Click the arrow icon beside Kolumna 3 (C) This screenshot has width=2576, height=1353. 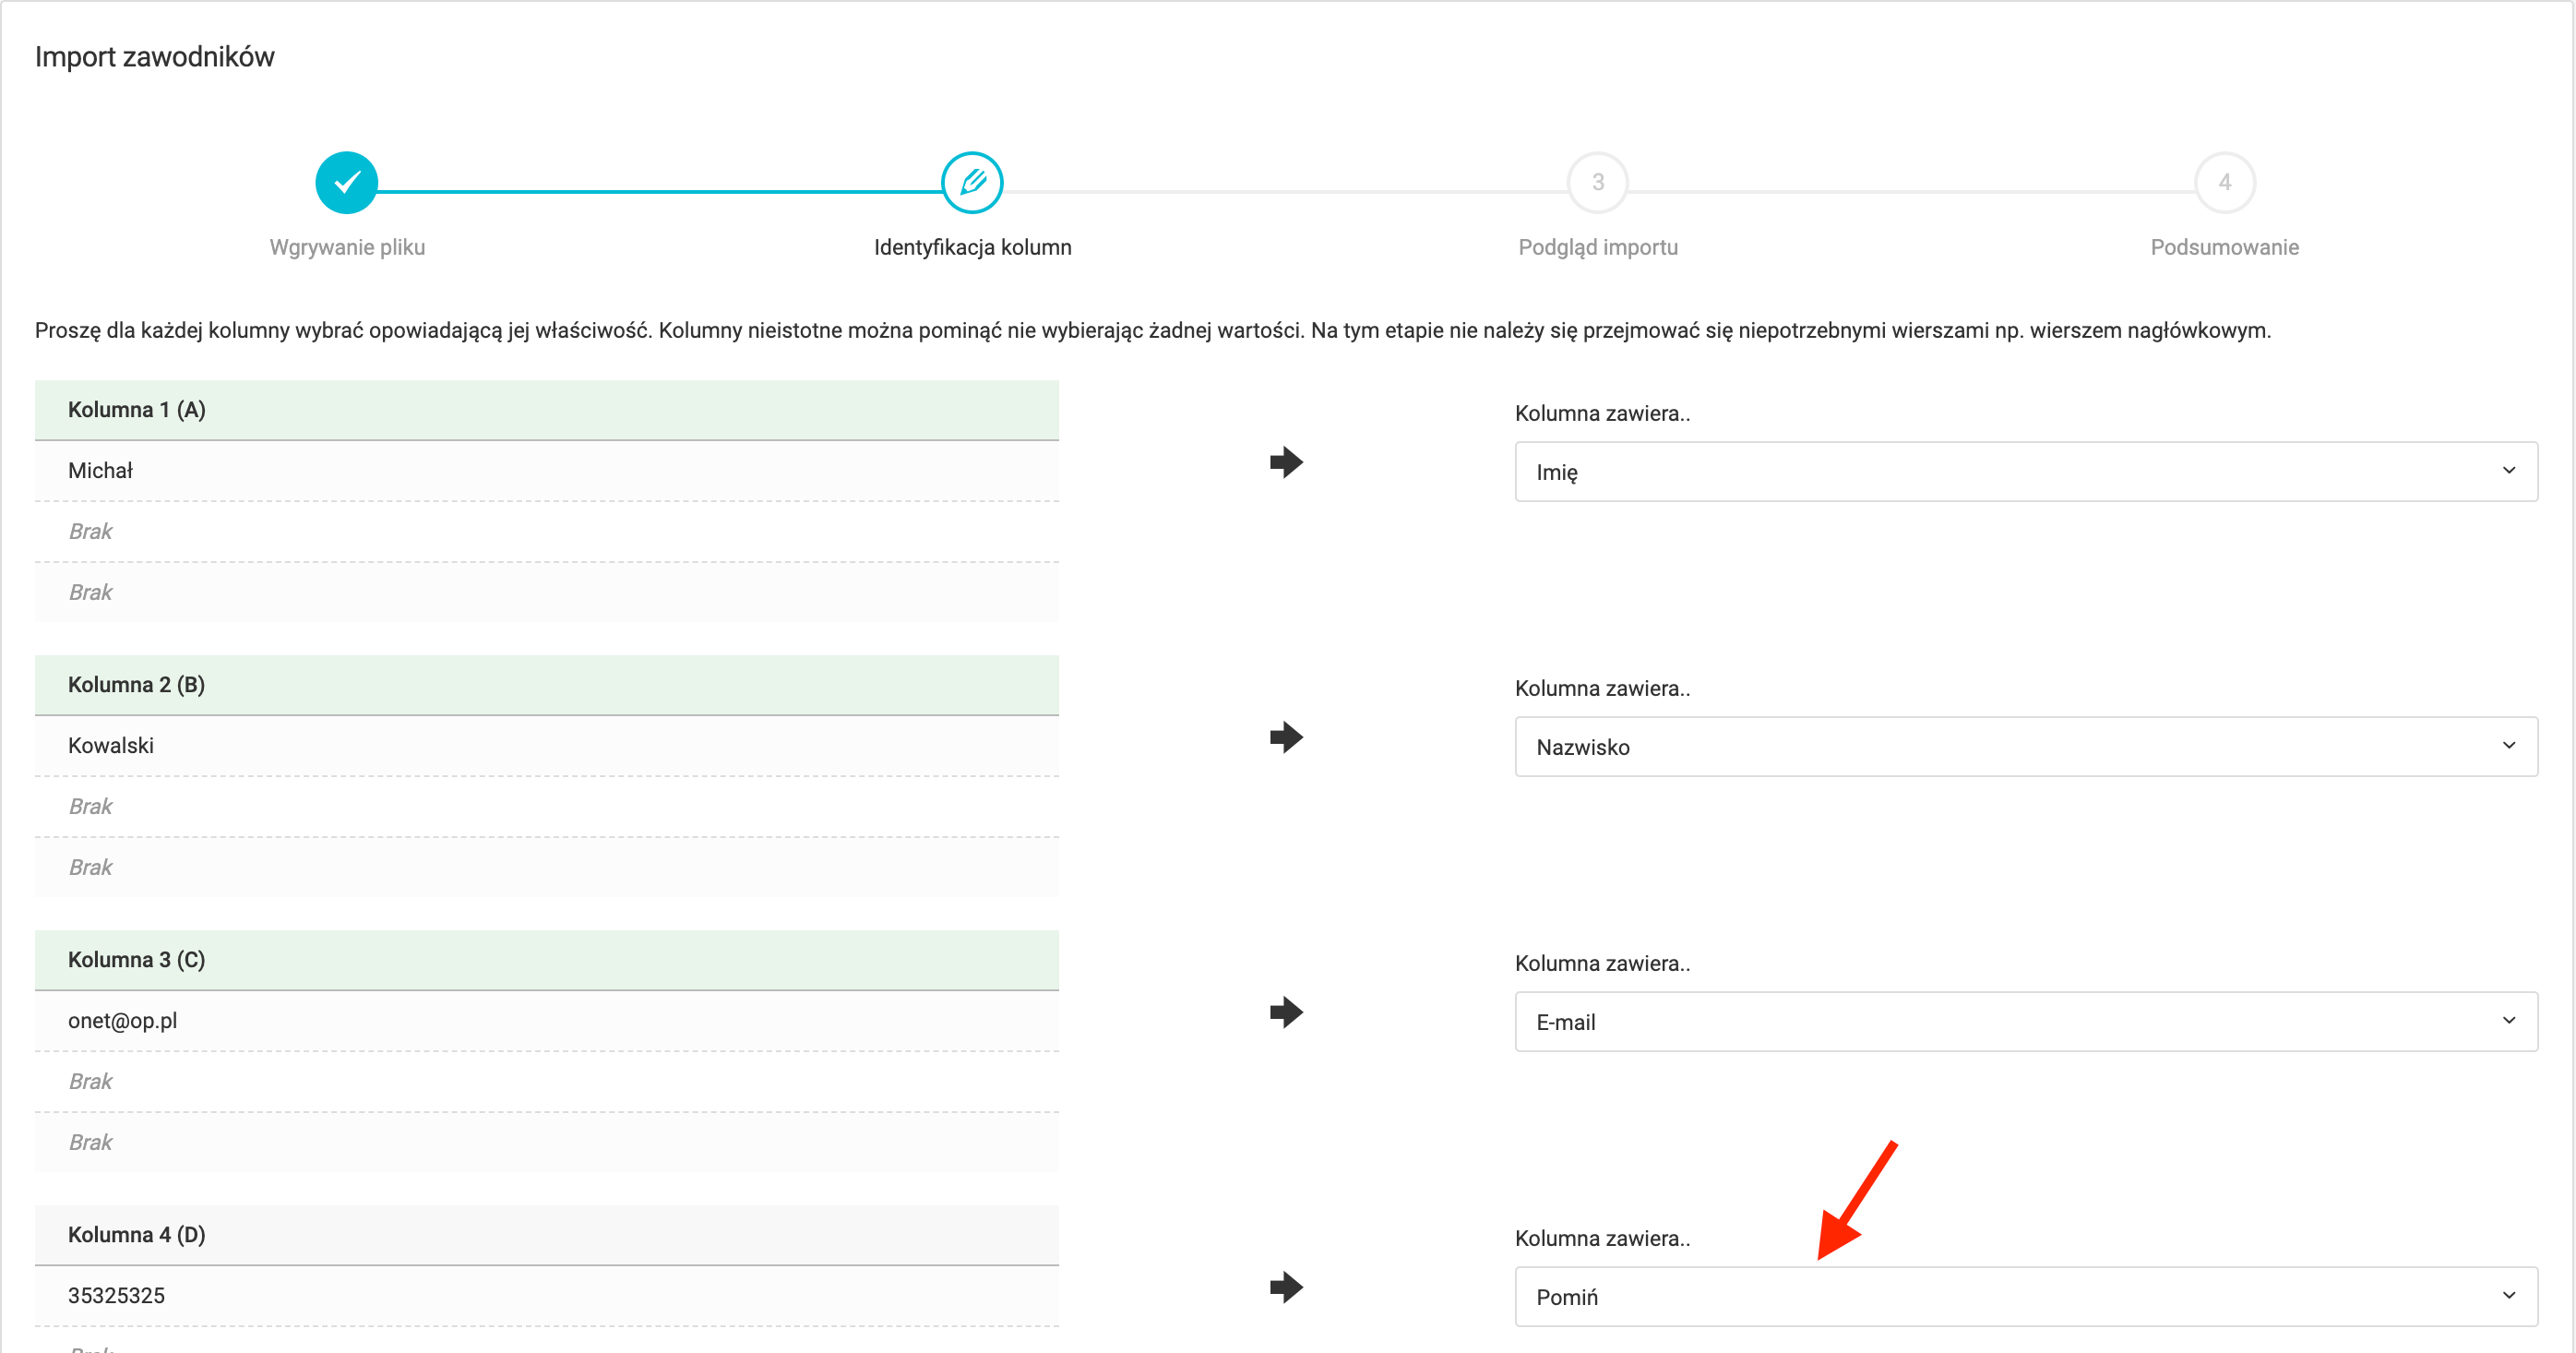(1286, 1012)
